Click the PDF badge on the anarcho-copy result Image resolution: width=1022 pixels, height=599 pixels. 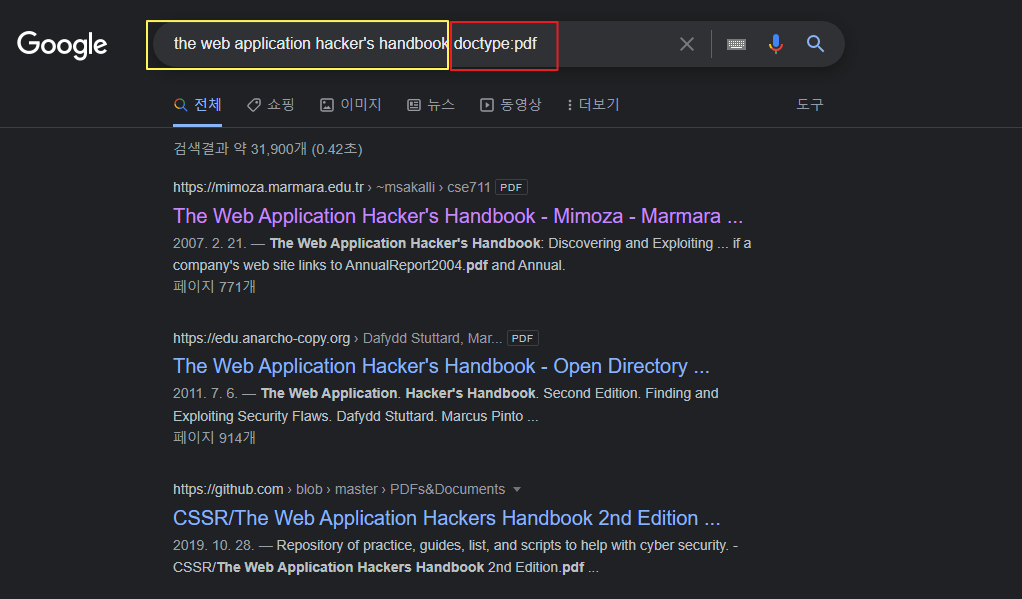pyautogui.click(x=523, y=338)
